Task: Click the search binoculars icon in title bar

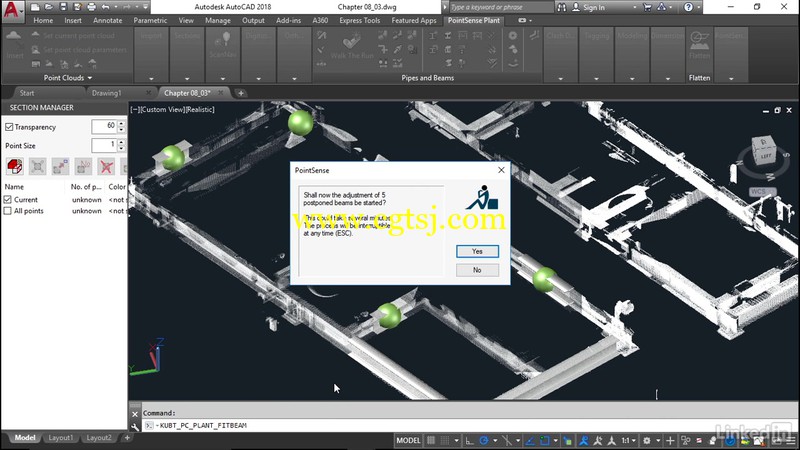Action: (x=562, y=7)
